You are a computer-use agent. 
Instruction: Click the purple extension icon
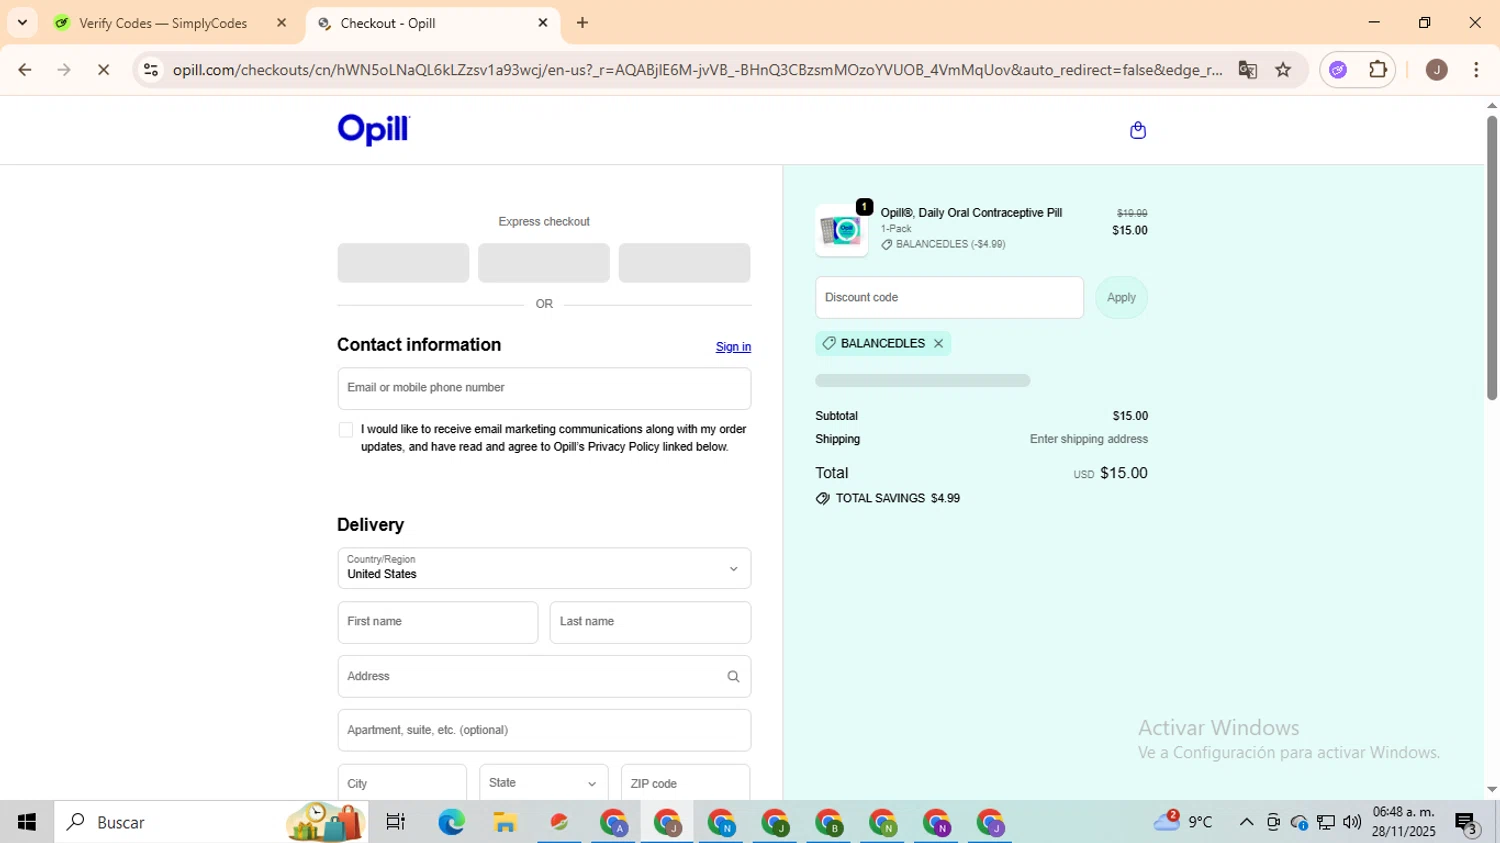coord(1338,70)
